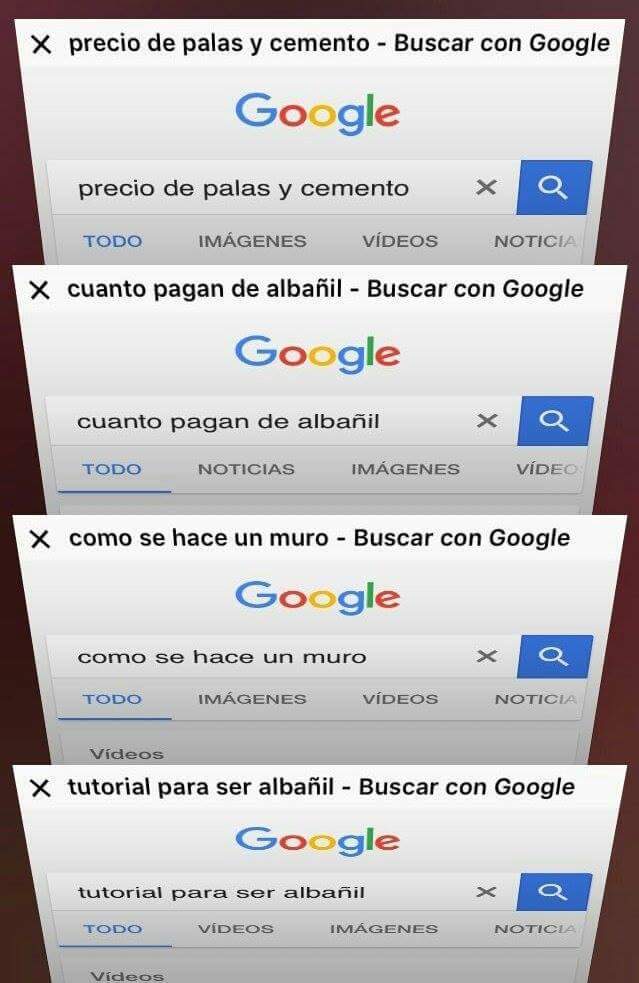Open IMÁGENES results for 'precio de palas y cemento'
639x983 pixels.
point(252,241)
